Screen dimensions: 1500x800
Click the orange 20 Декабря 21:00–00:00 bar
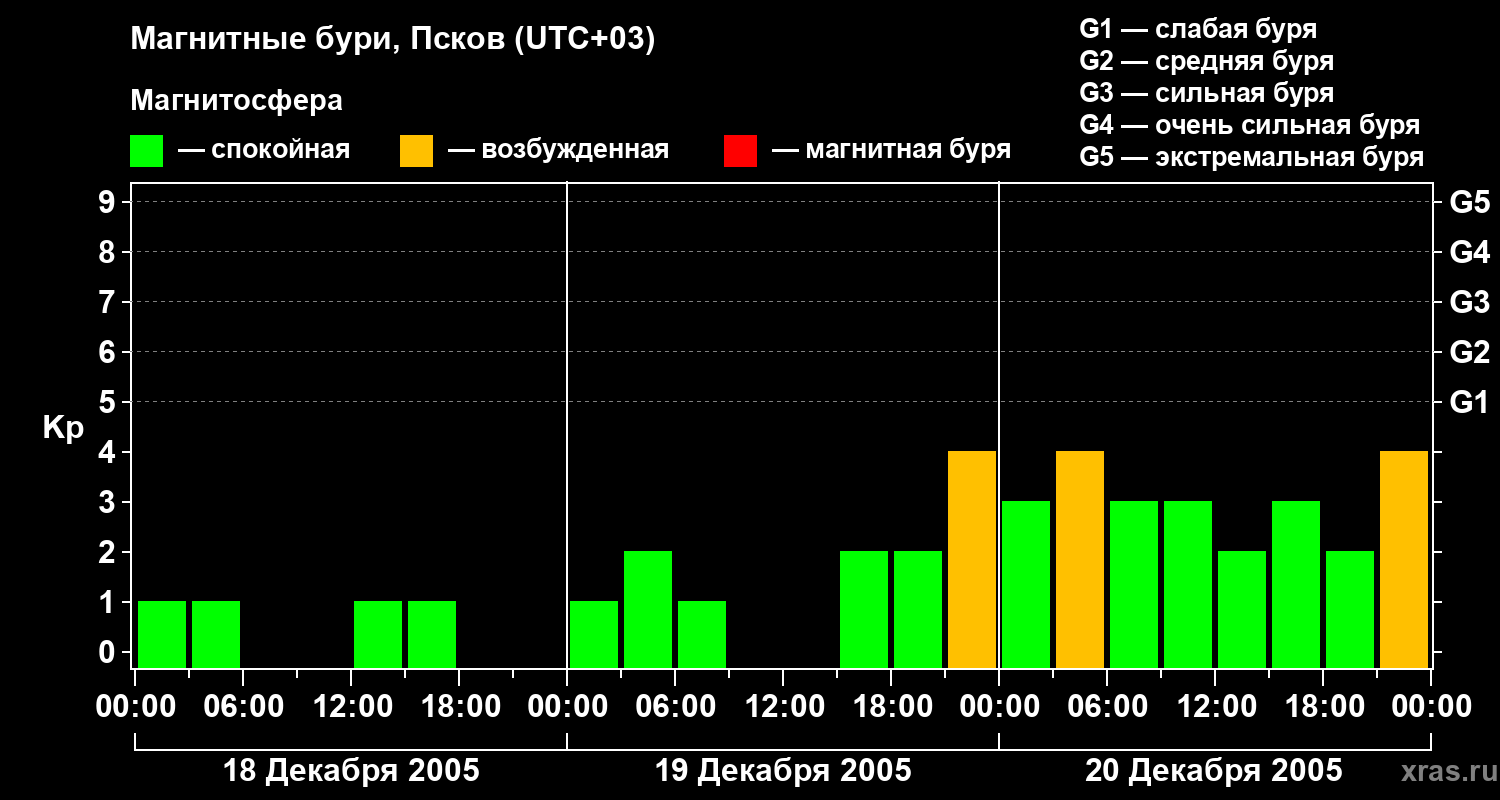[x=1404, y=559]
